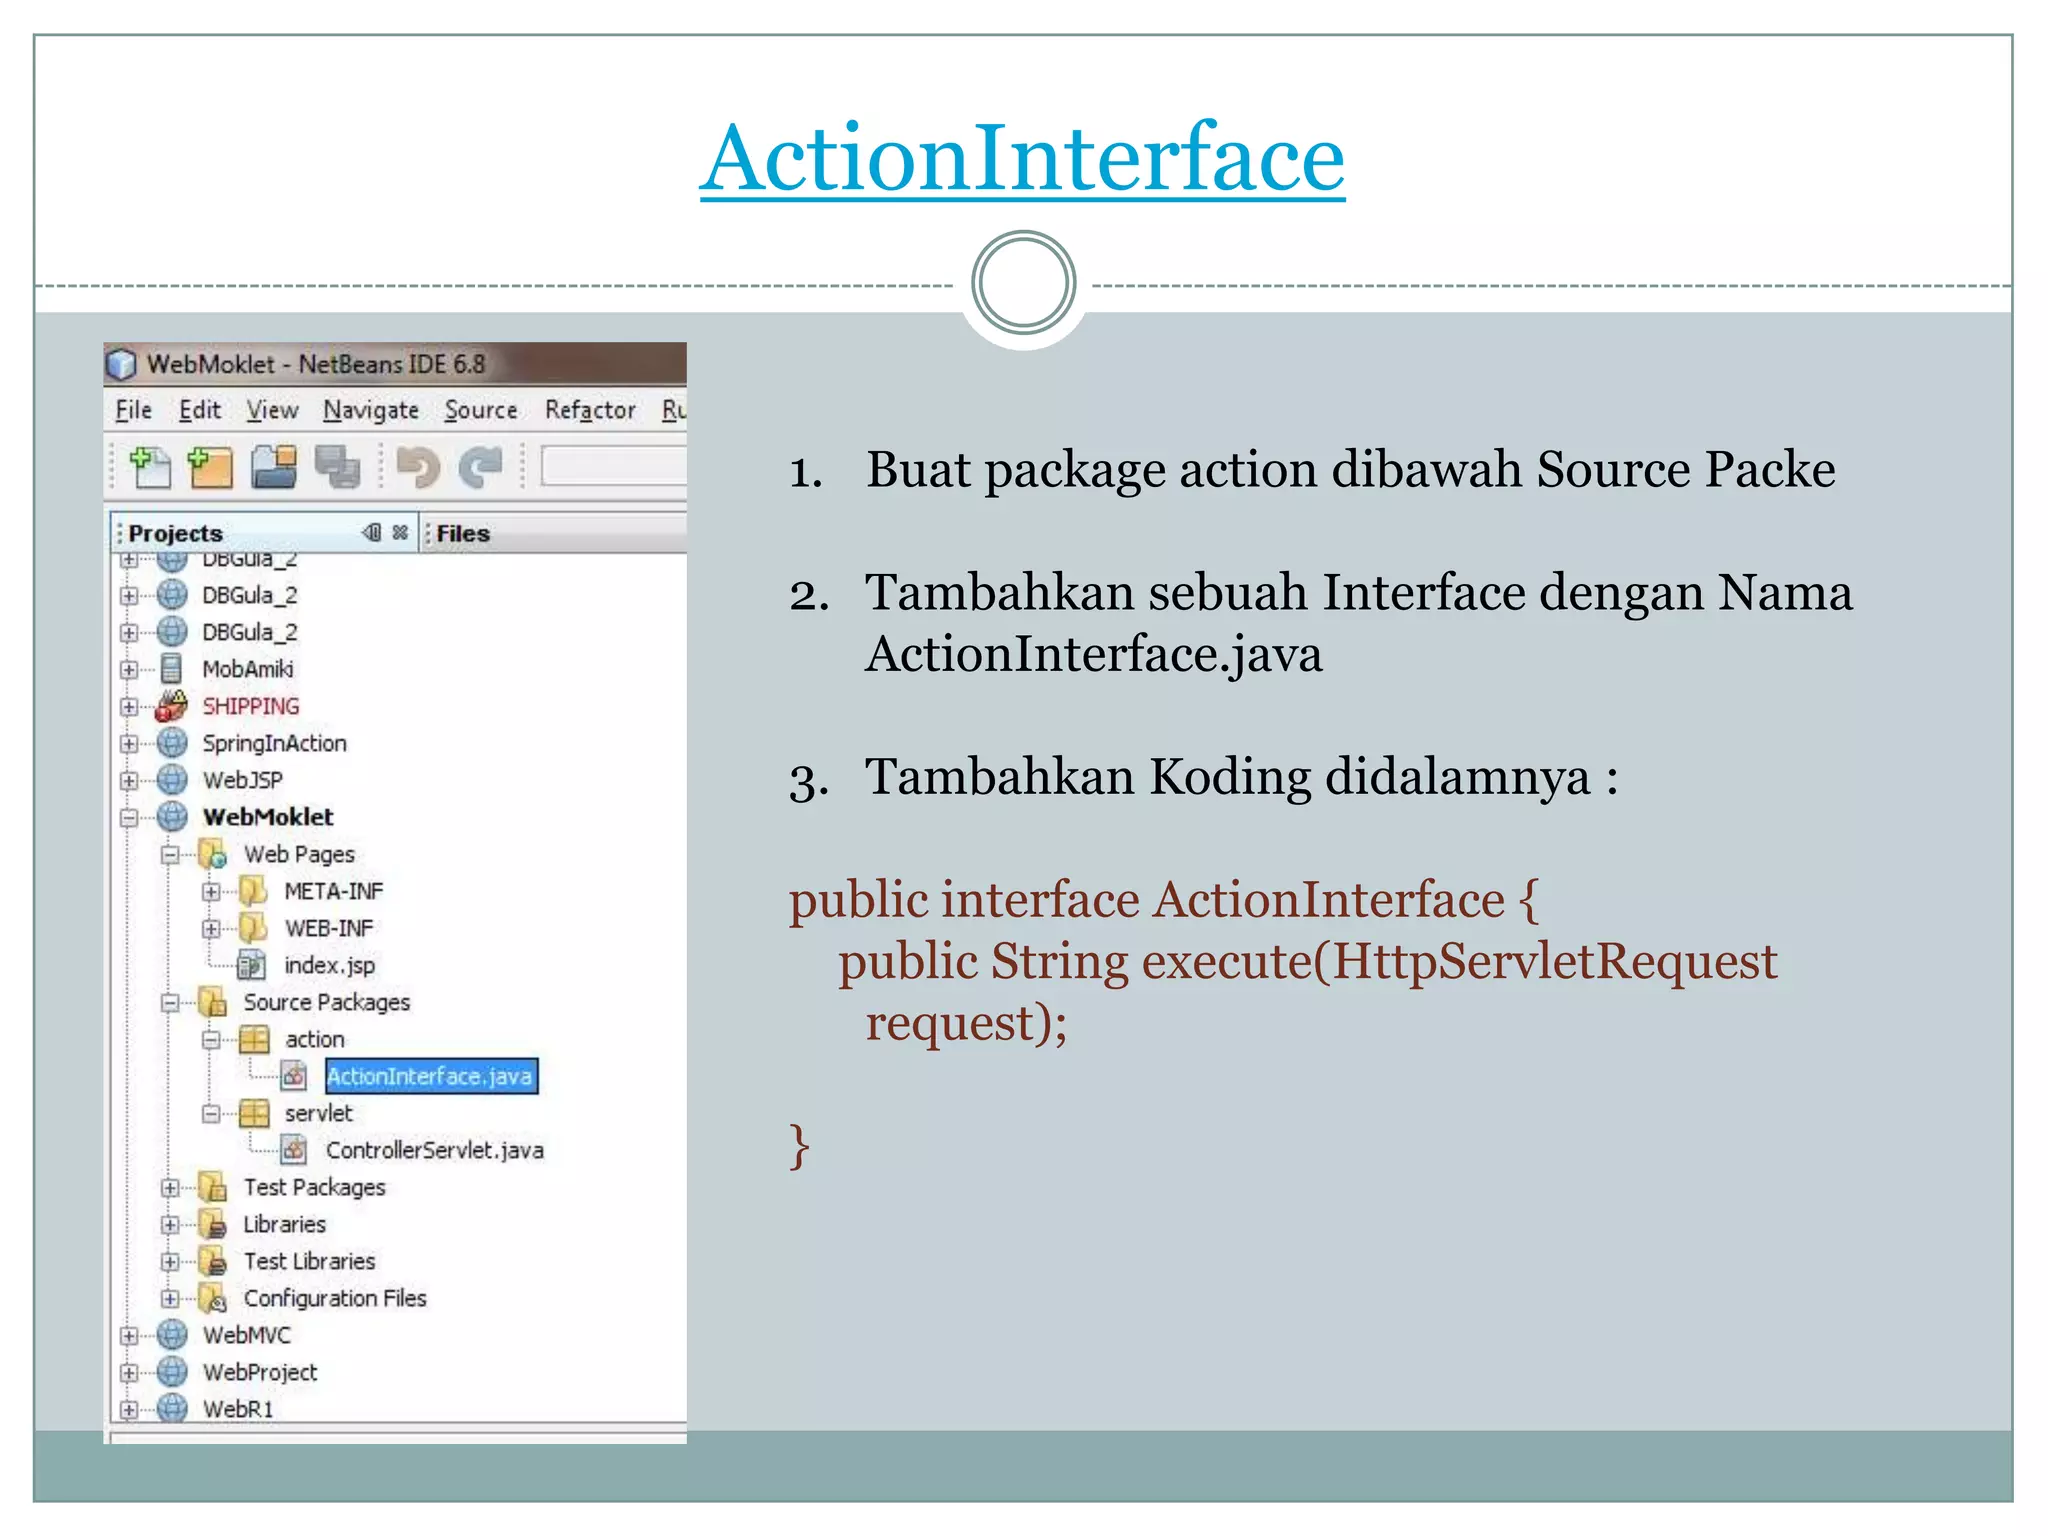Screen dimensions: 2048x1536
Task: Collapse the Source Packages node
Action: 170,1003
